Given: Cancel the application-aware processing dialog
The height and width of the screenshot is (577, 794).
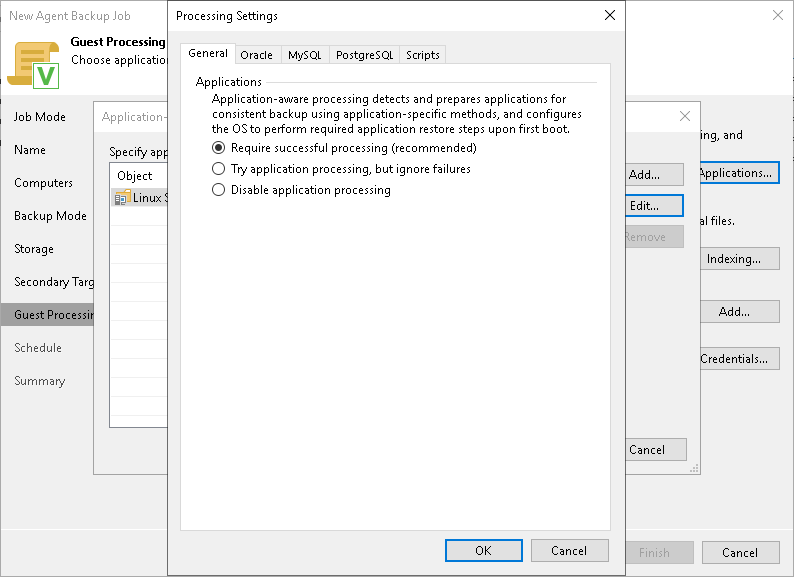Looking at the screenshot, I should click(x=656, y=449).
